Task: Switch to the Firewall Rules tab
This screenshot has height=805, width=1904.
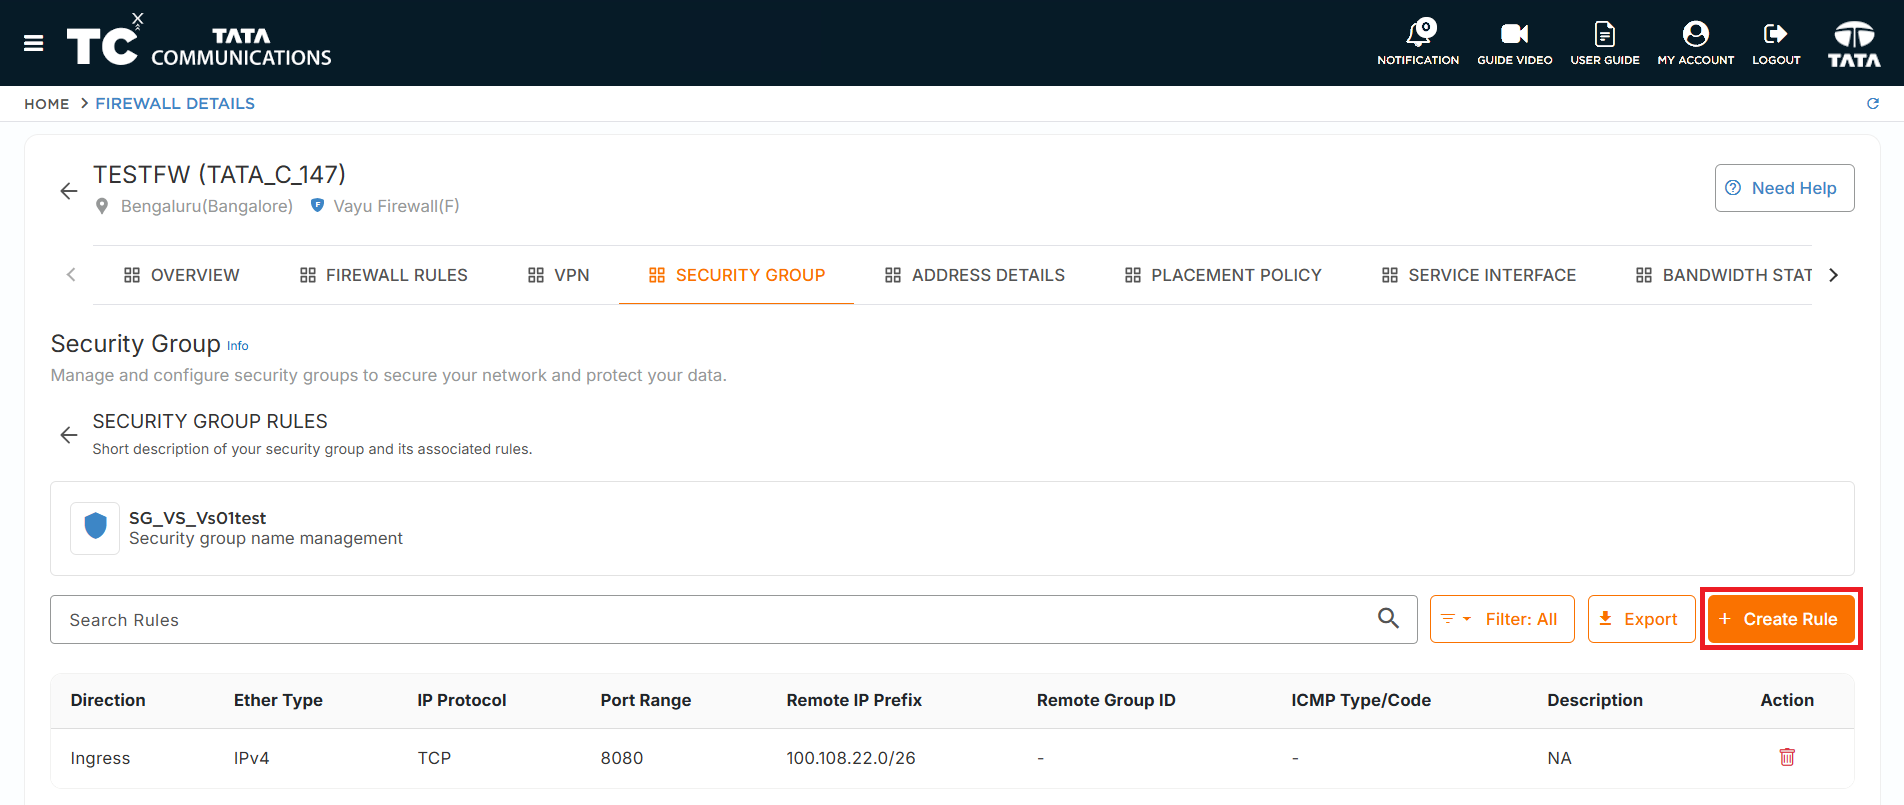Action: tap(384, 275)
